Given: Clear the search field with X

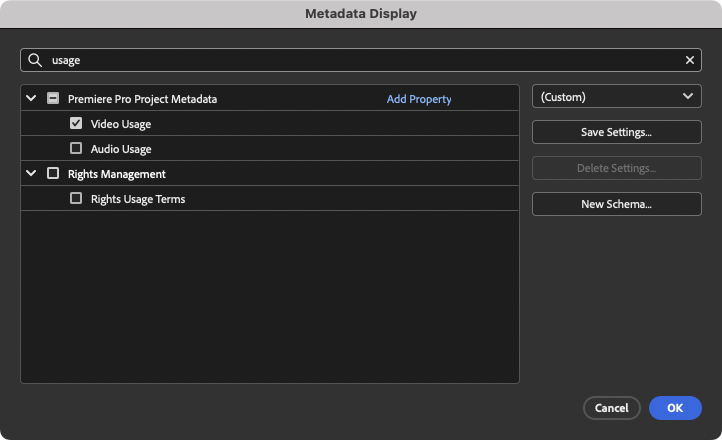Looking at the screenshot, I should coord(689,60).
